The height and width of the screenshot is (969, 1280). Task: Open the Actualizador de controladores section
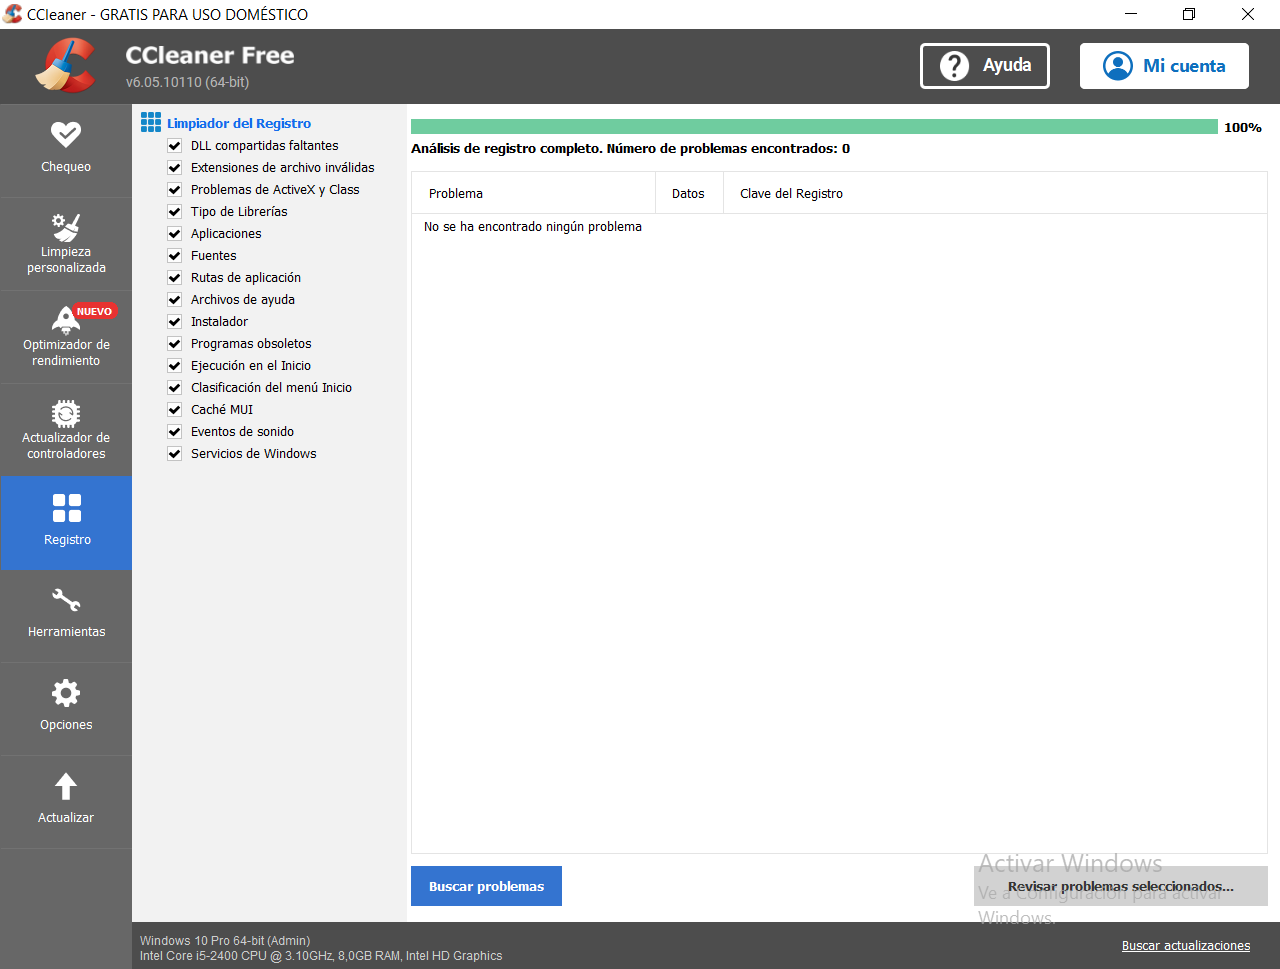(x=66, y=430)
